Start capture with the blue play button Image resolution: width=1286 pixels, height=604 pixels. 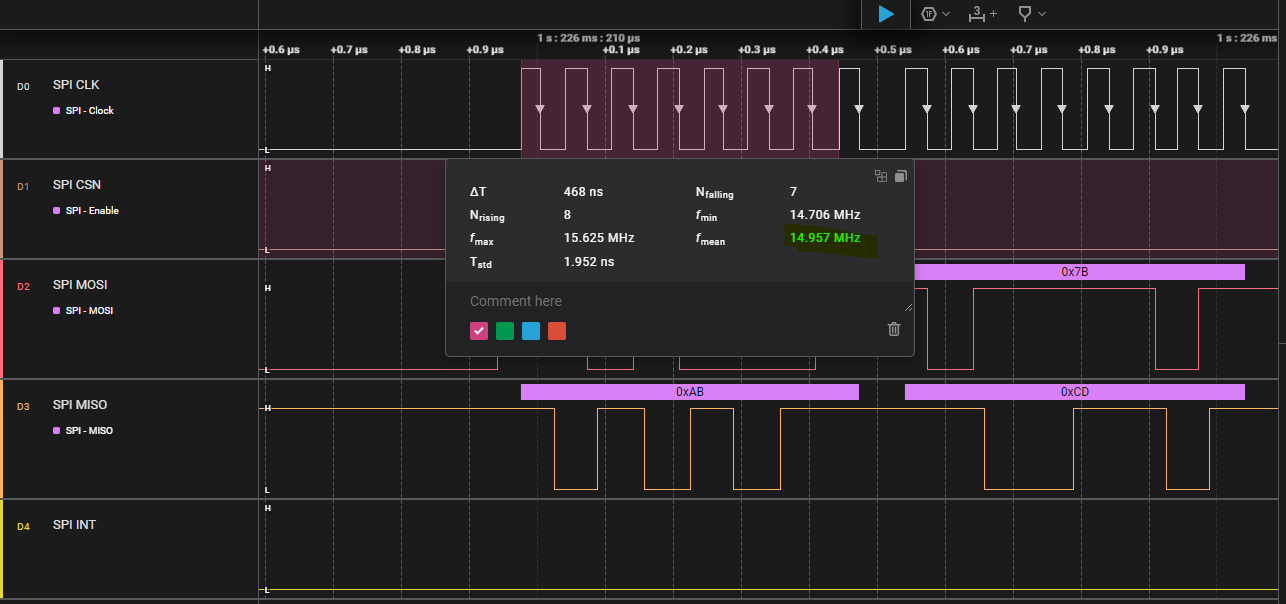click(x=885, y=14)
